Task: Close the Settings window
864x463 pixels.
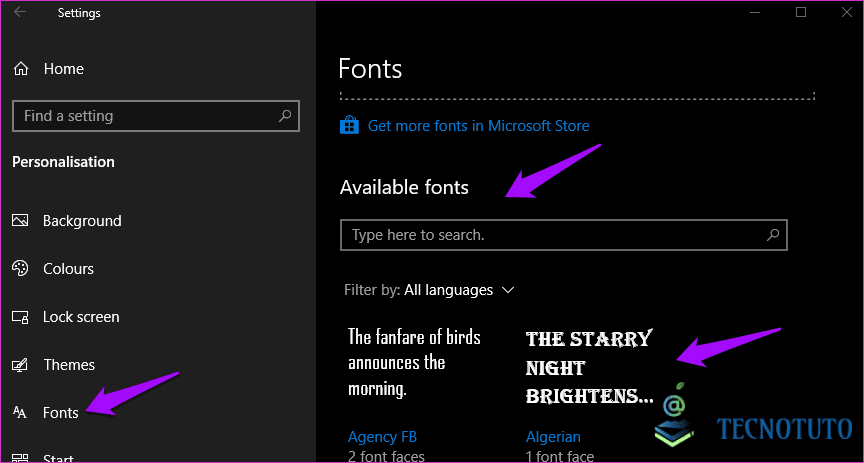Action: (847, 12)
